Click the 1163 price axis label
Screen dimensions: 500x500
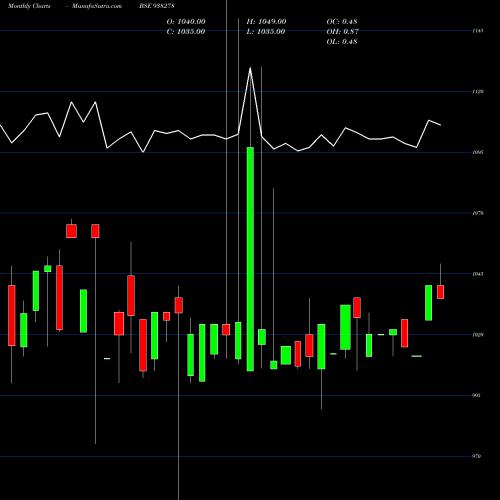478,31
